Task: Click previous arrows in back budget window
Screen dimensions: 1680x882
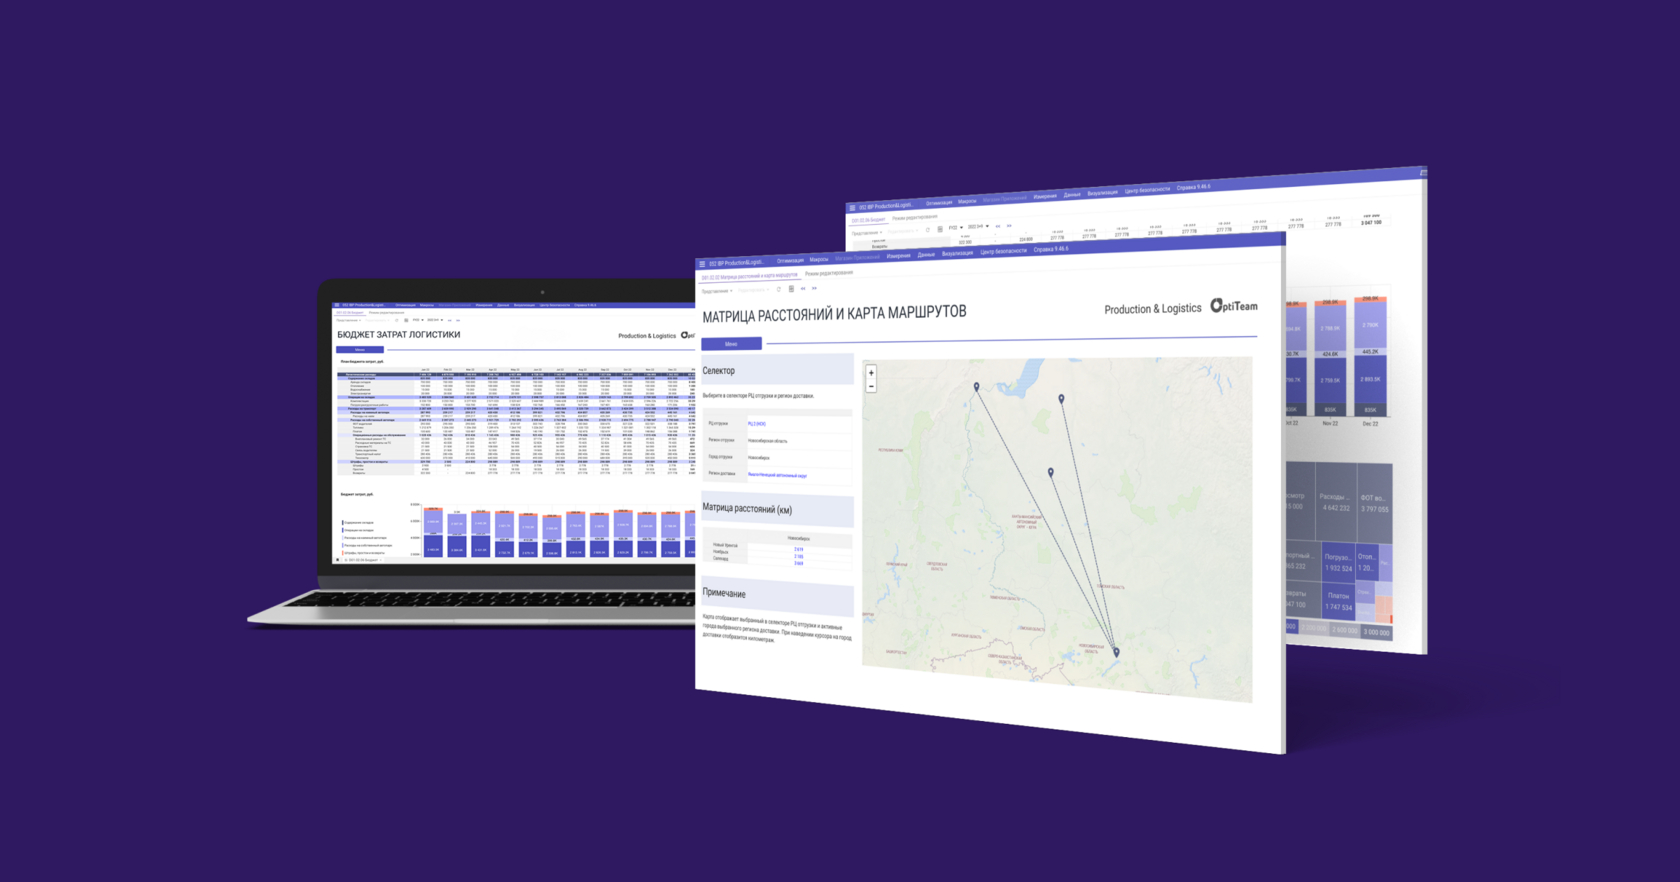Action: [998, 226]
